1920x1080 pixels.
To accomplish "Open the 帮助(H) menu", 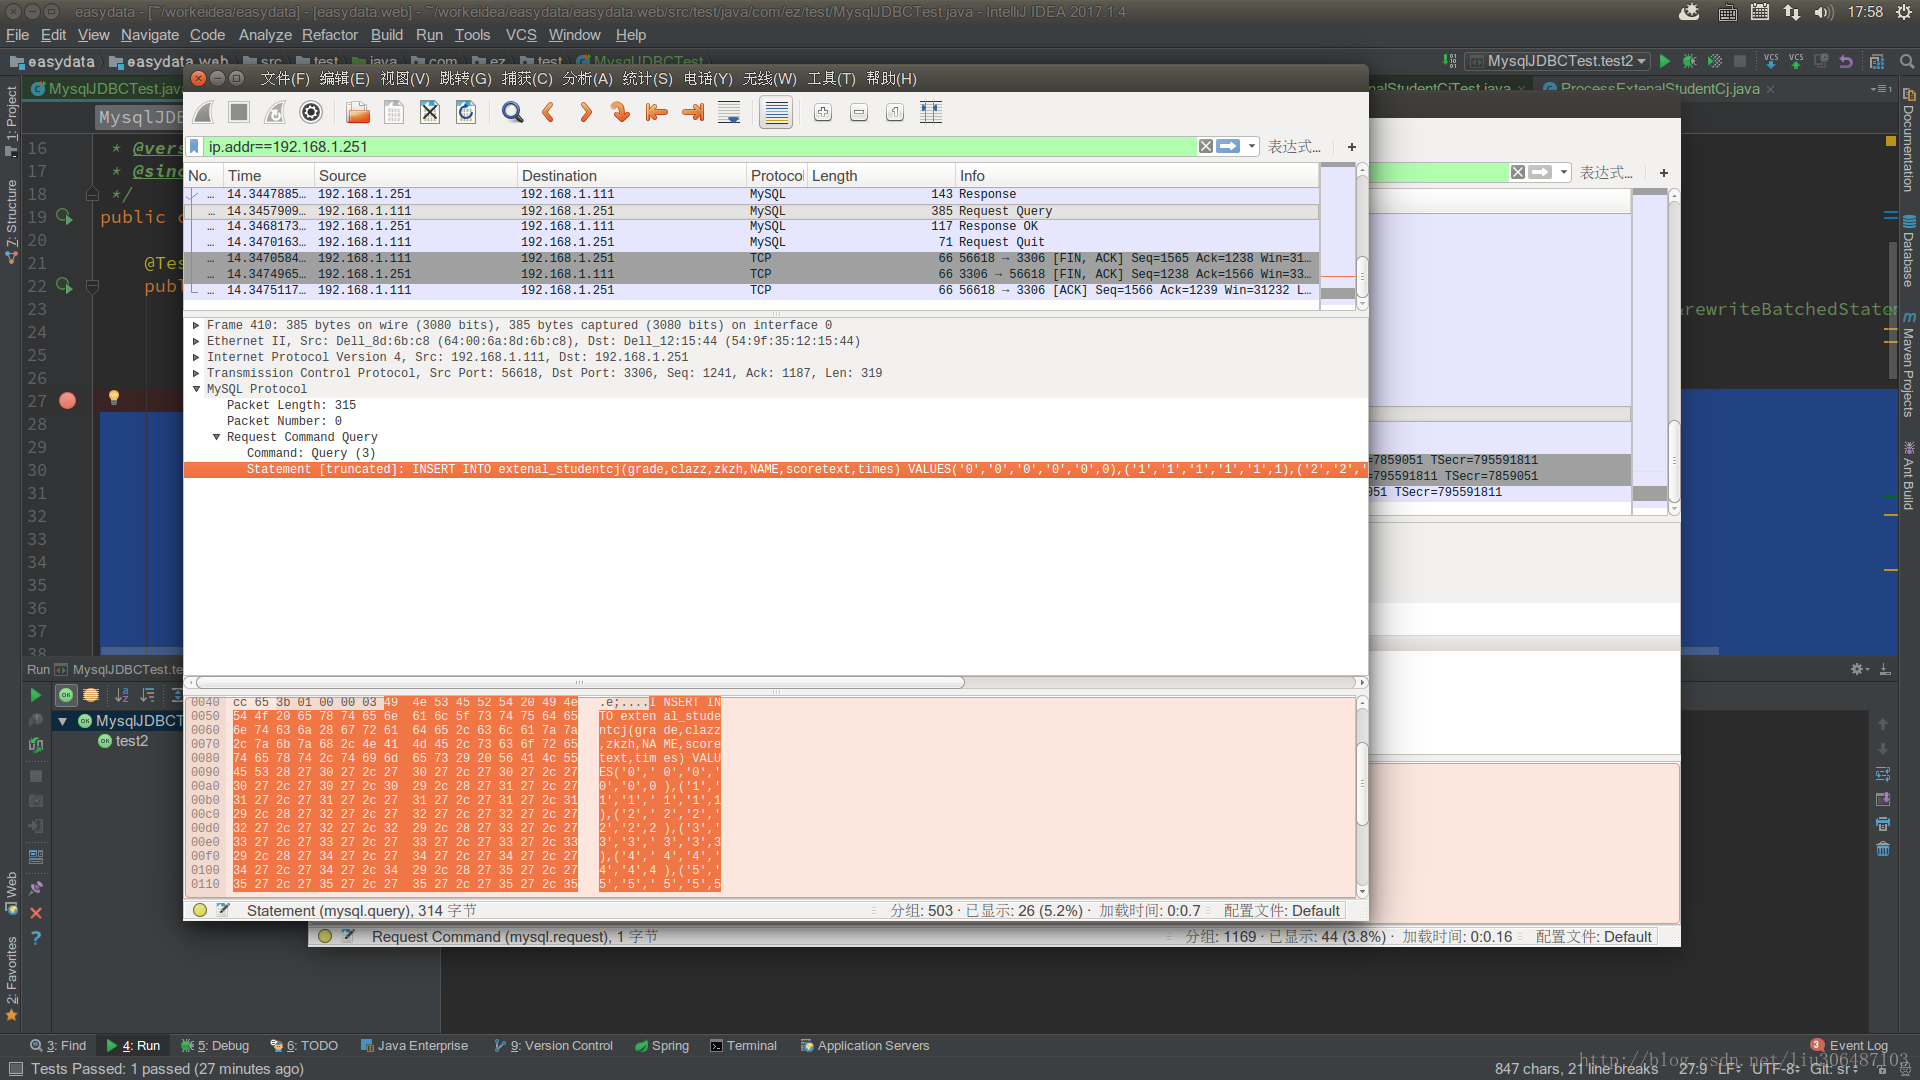I will point(891,79).
